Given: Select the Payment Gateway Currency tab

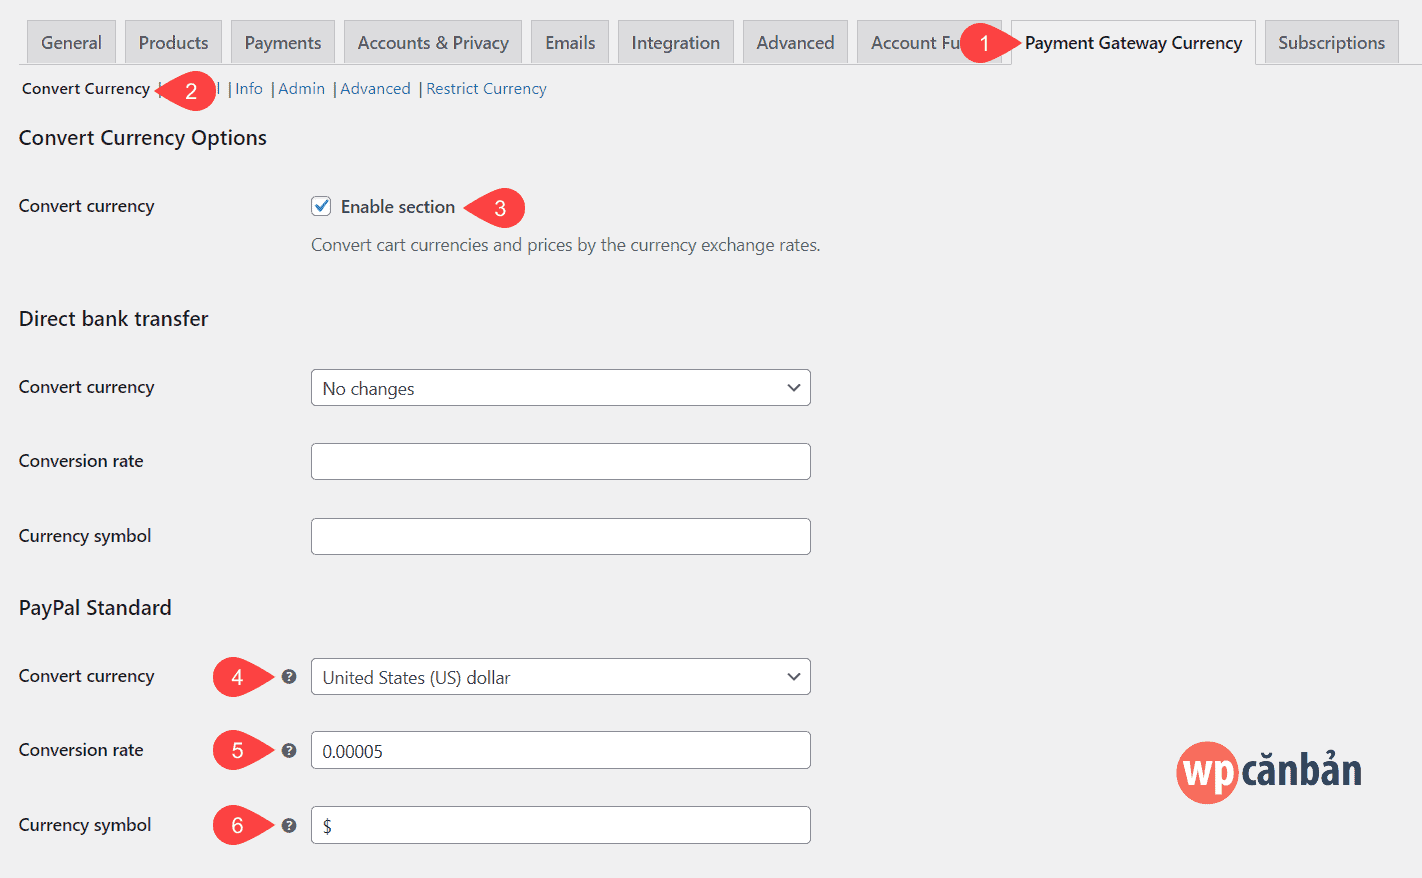Looking at the screenshot, I should 1133,42.
